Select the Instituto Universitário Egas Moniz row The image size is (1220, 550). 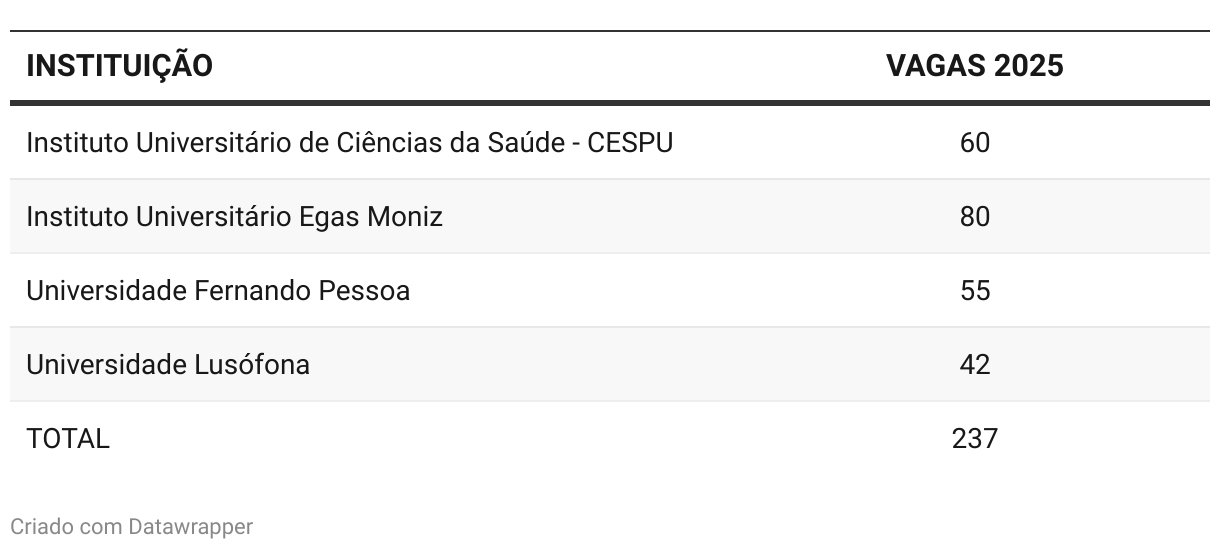(610, 217)
